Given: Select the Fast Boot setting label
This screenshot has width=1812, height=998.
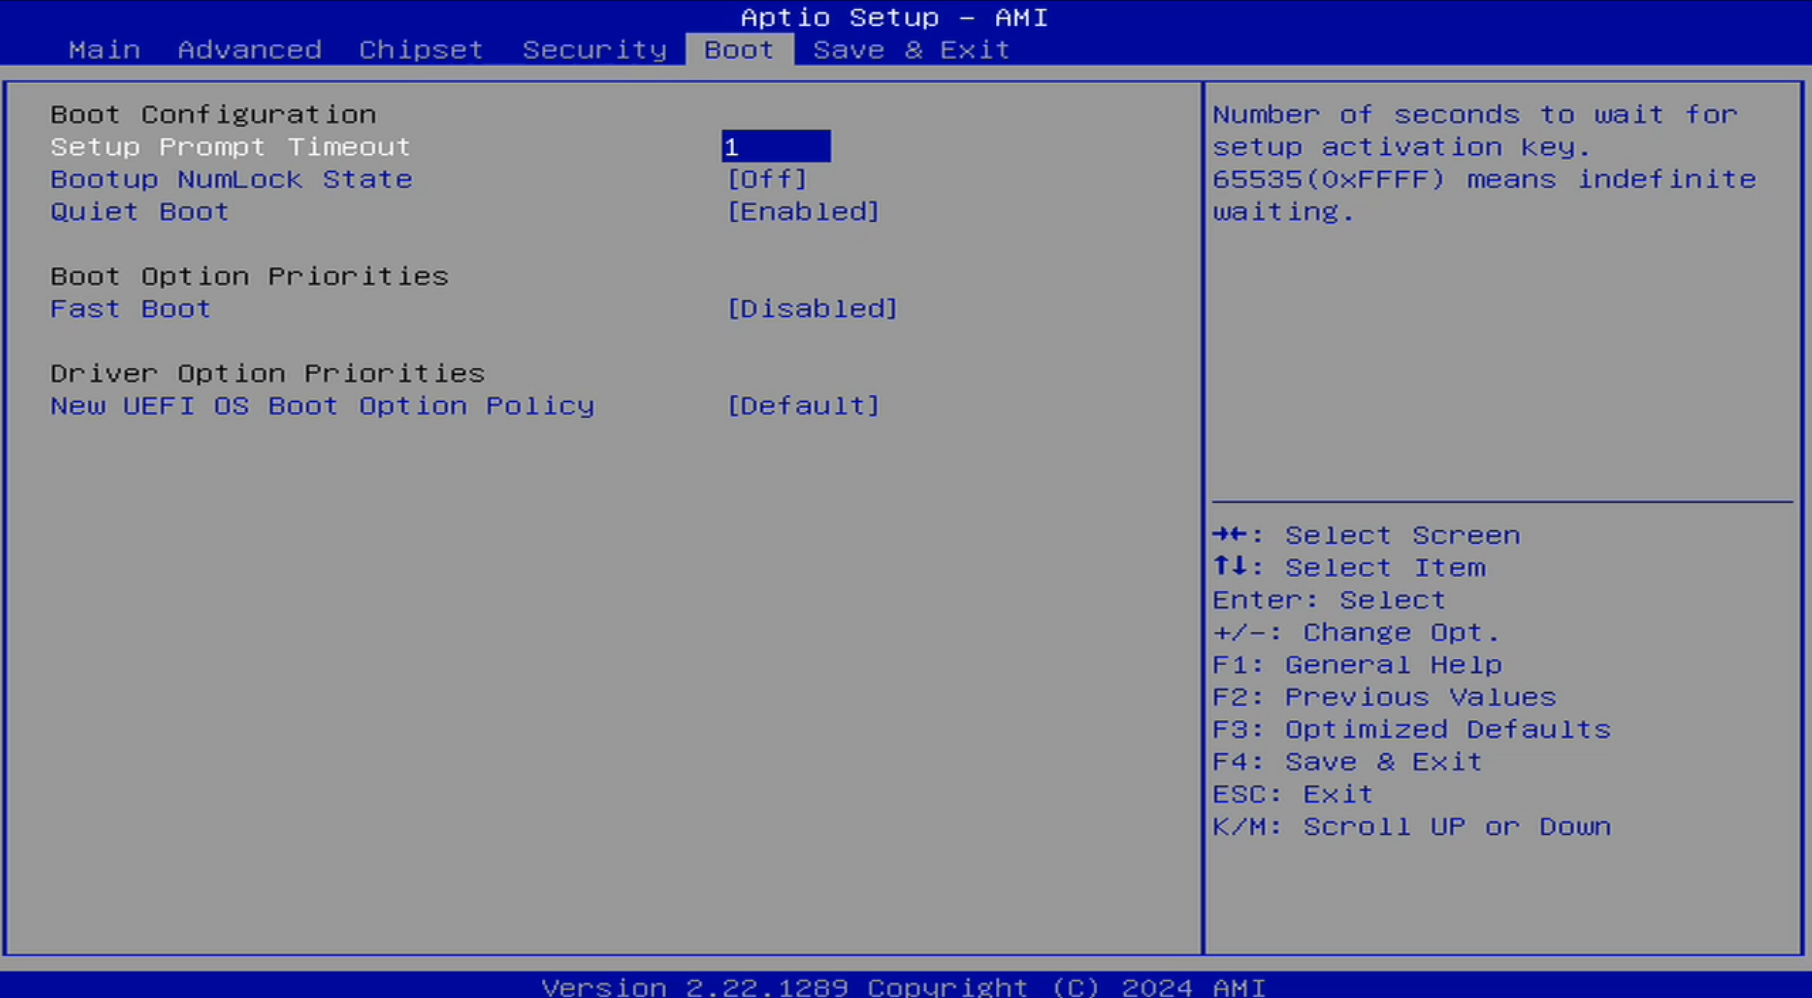Looking at the screenshot, I should tap(130, 309).
